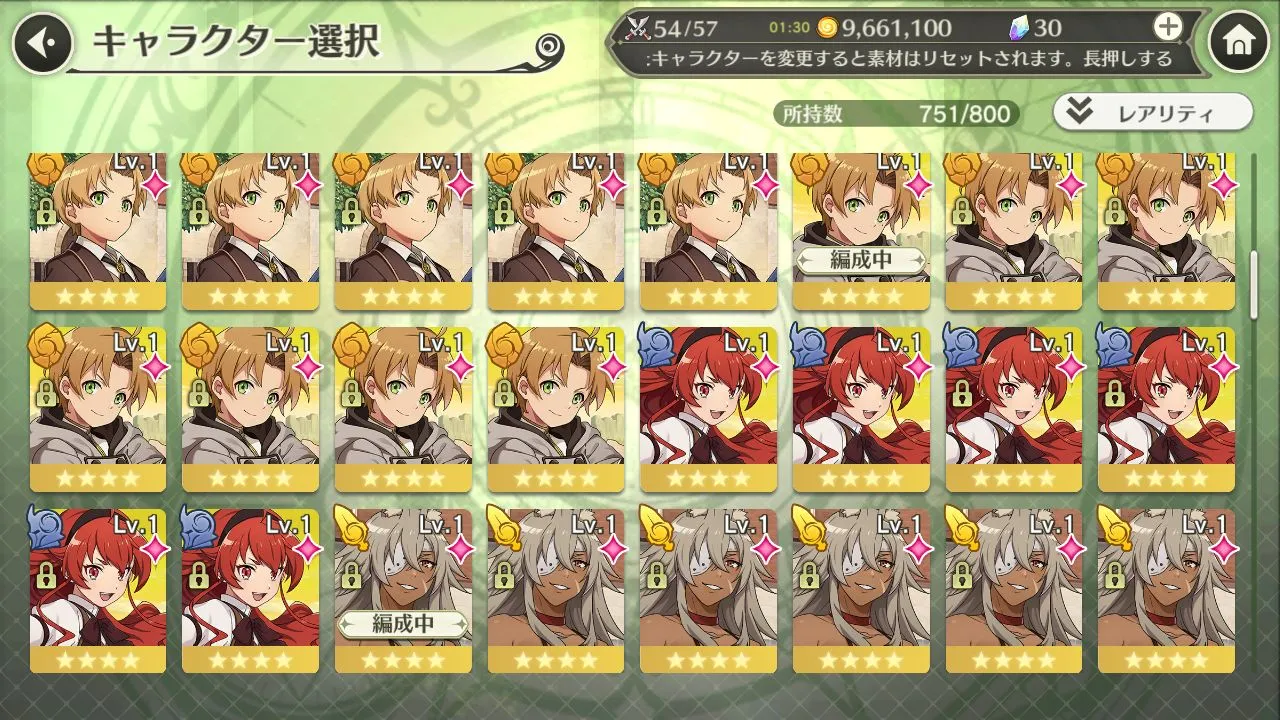The image size is (1280, 720).
Task: Tap the plus icon to add crystals
Action: click(x=1168, y=26)
